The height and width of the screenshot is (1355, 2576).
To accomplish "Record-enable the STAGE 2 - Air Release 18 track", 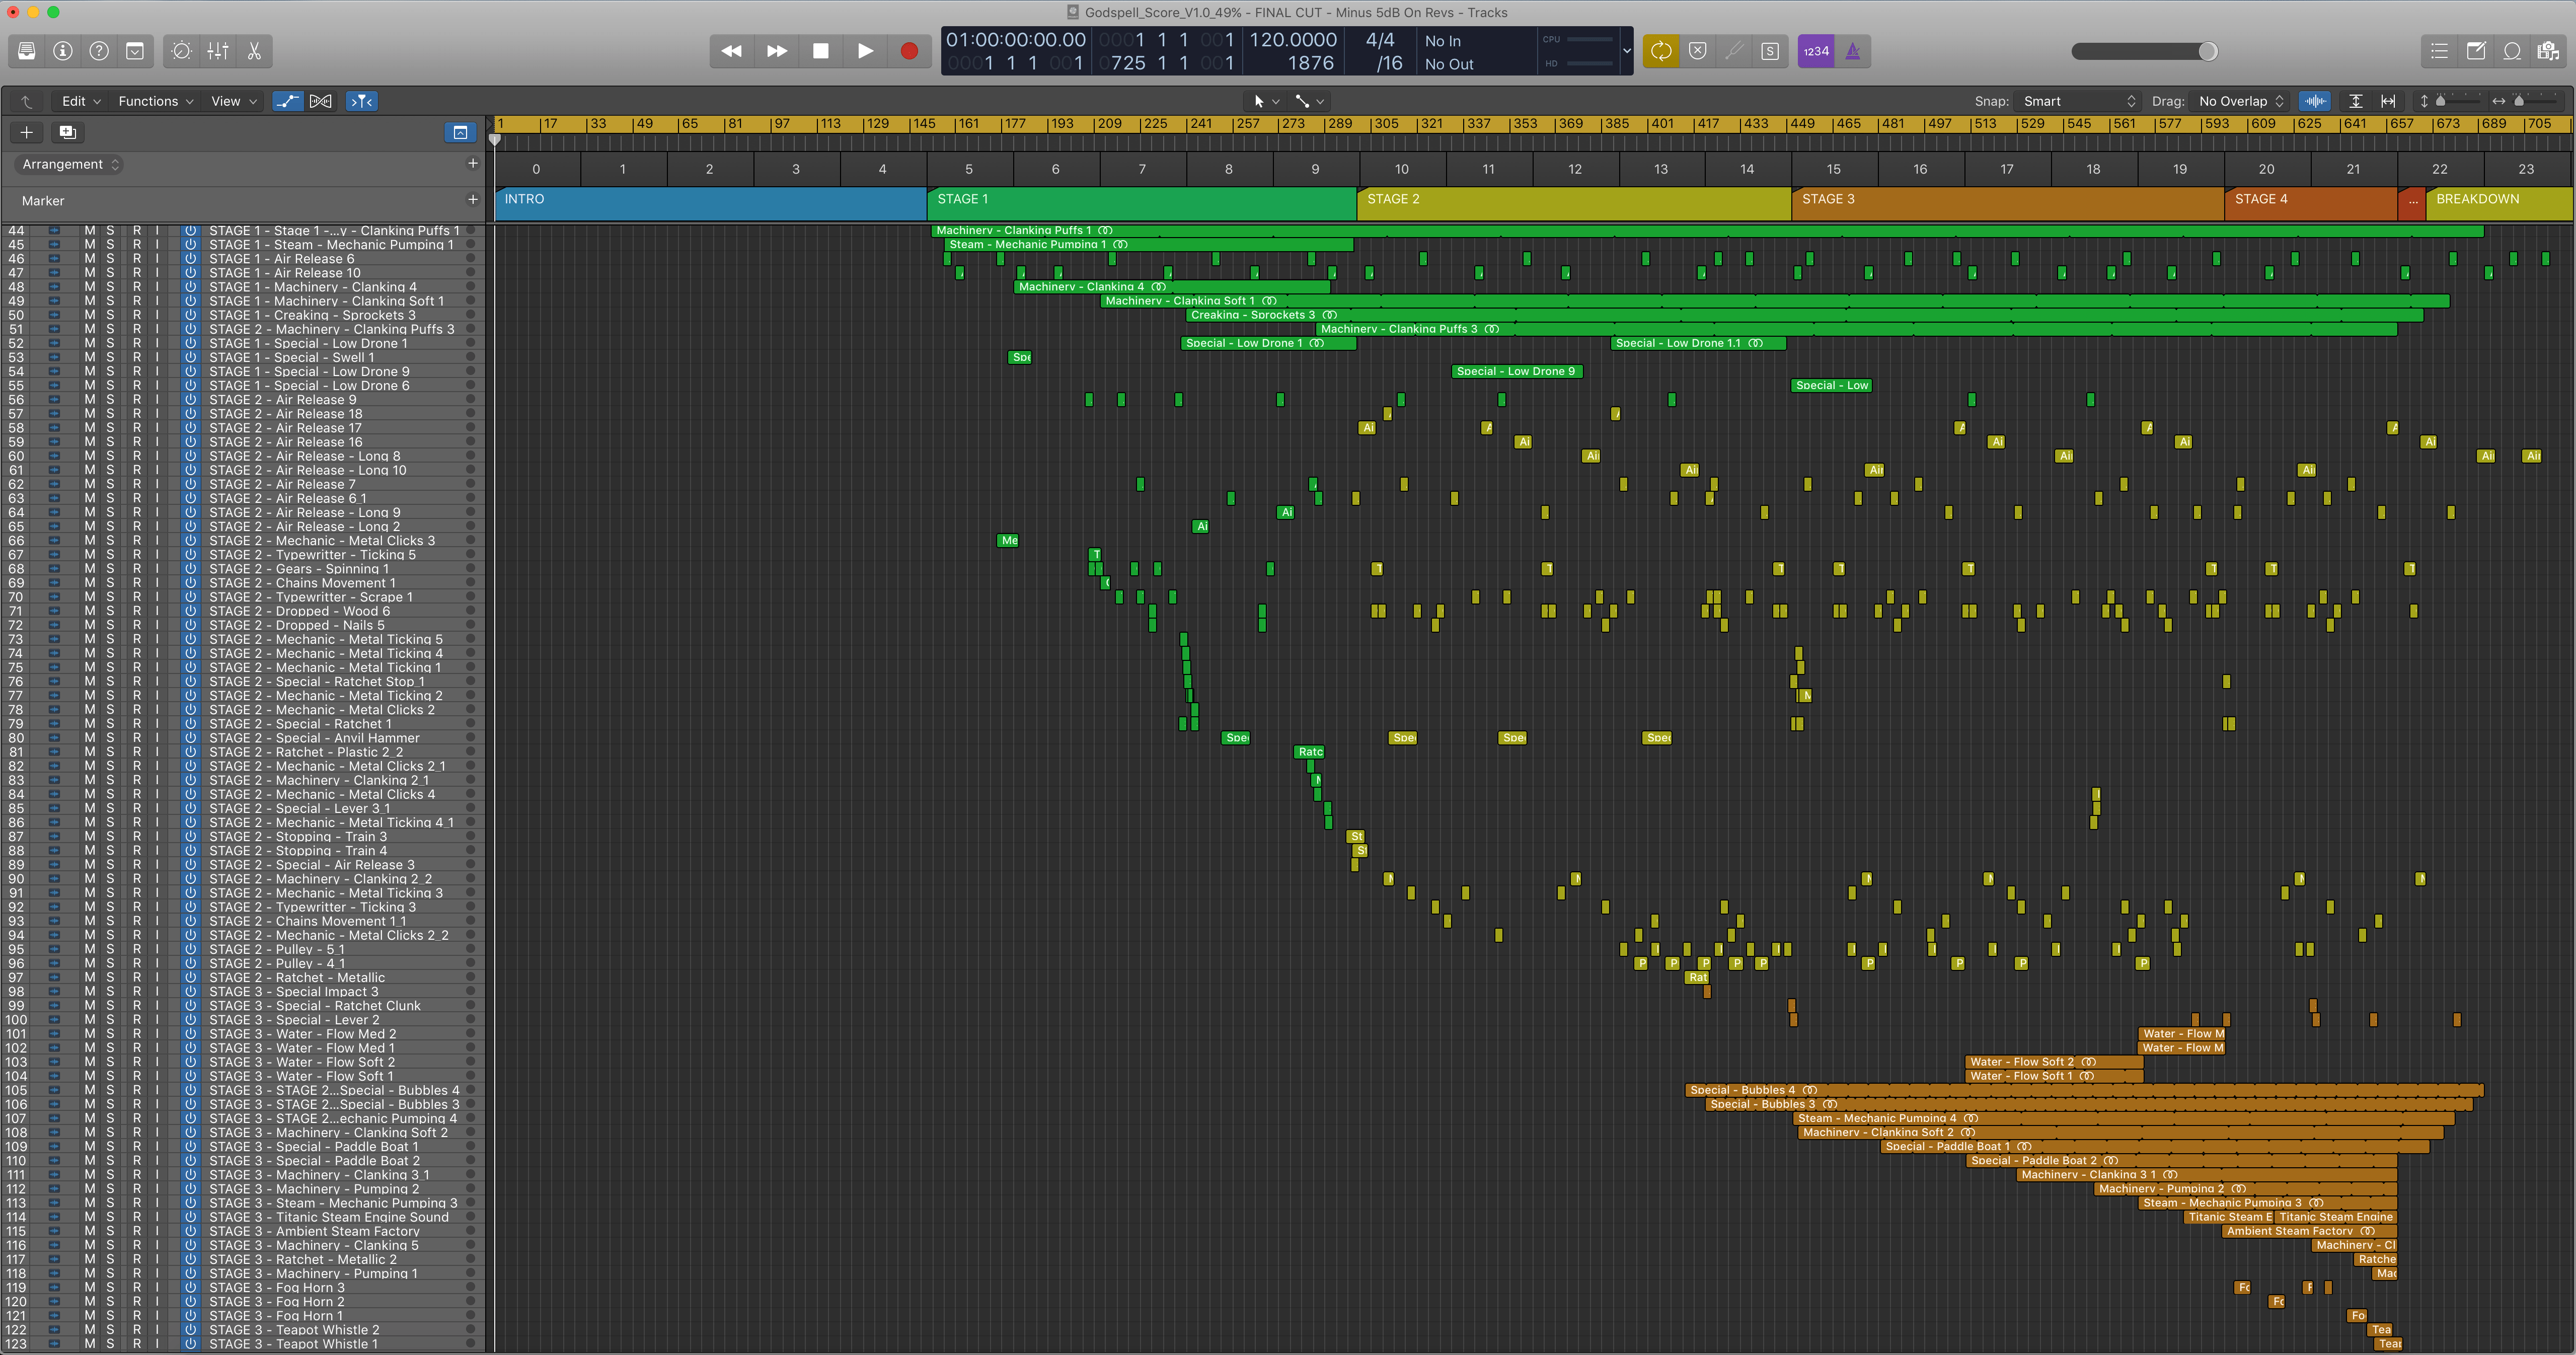I will pyautogui.click(x=137, y=414).
